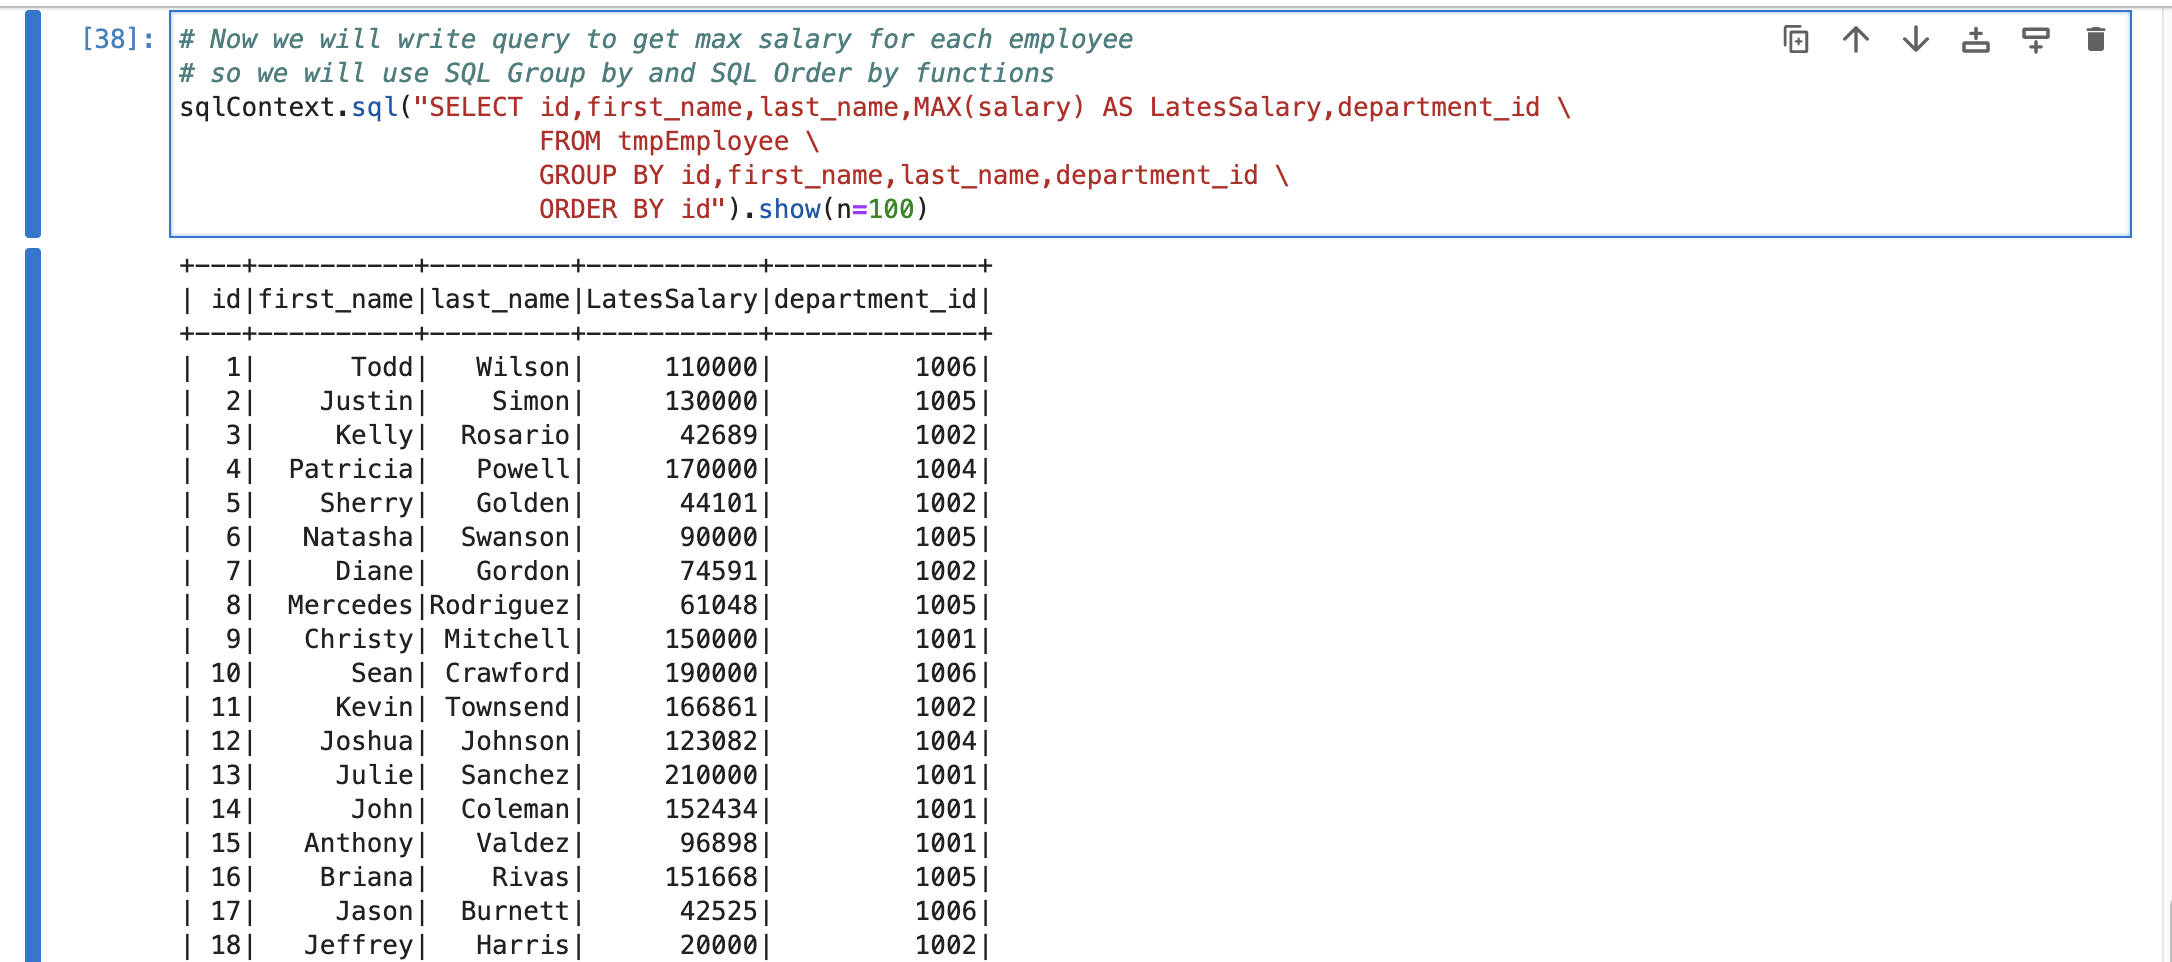This screenshot has width=2172, height=962.
Task: Click the 'show' method call in the code
Action: [789, 210]
